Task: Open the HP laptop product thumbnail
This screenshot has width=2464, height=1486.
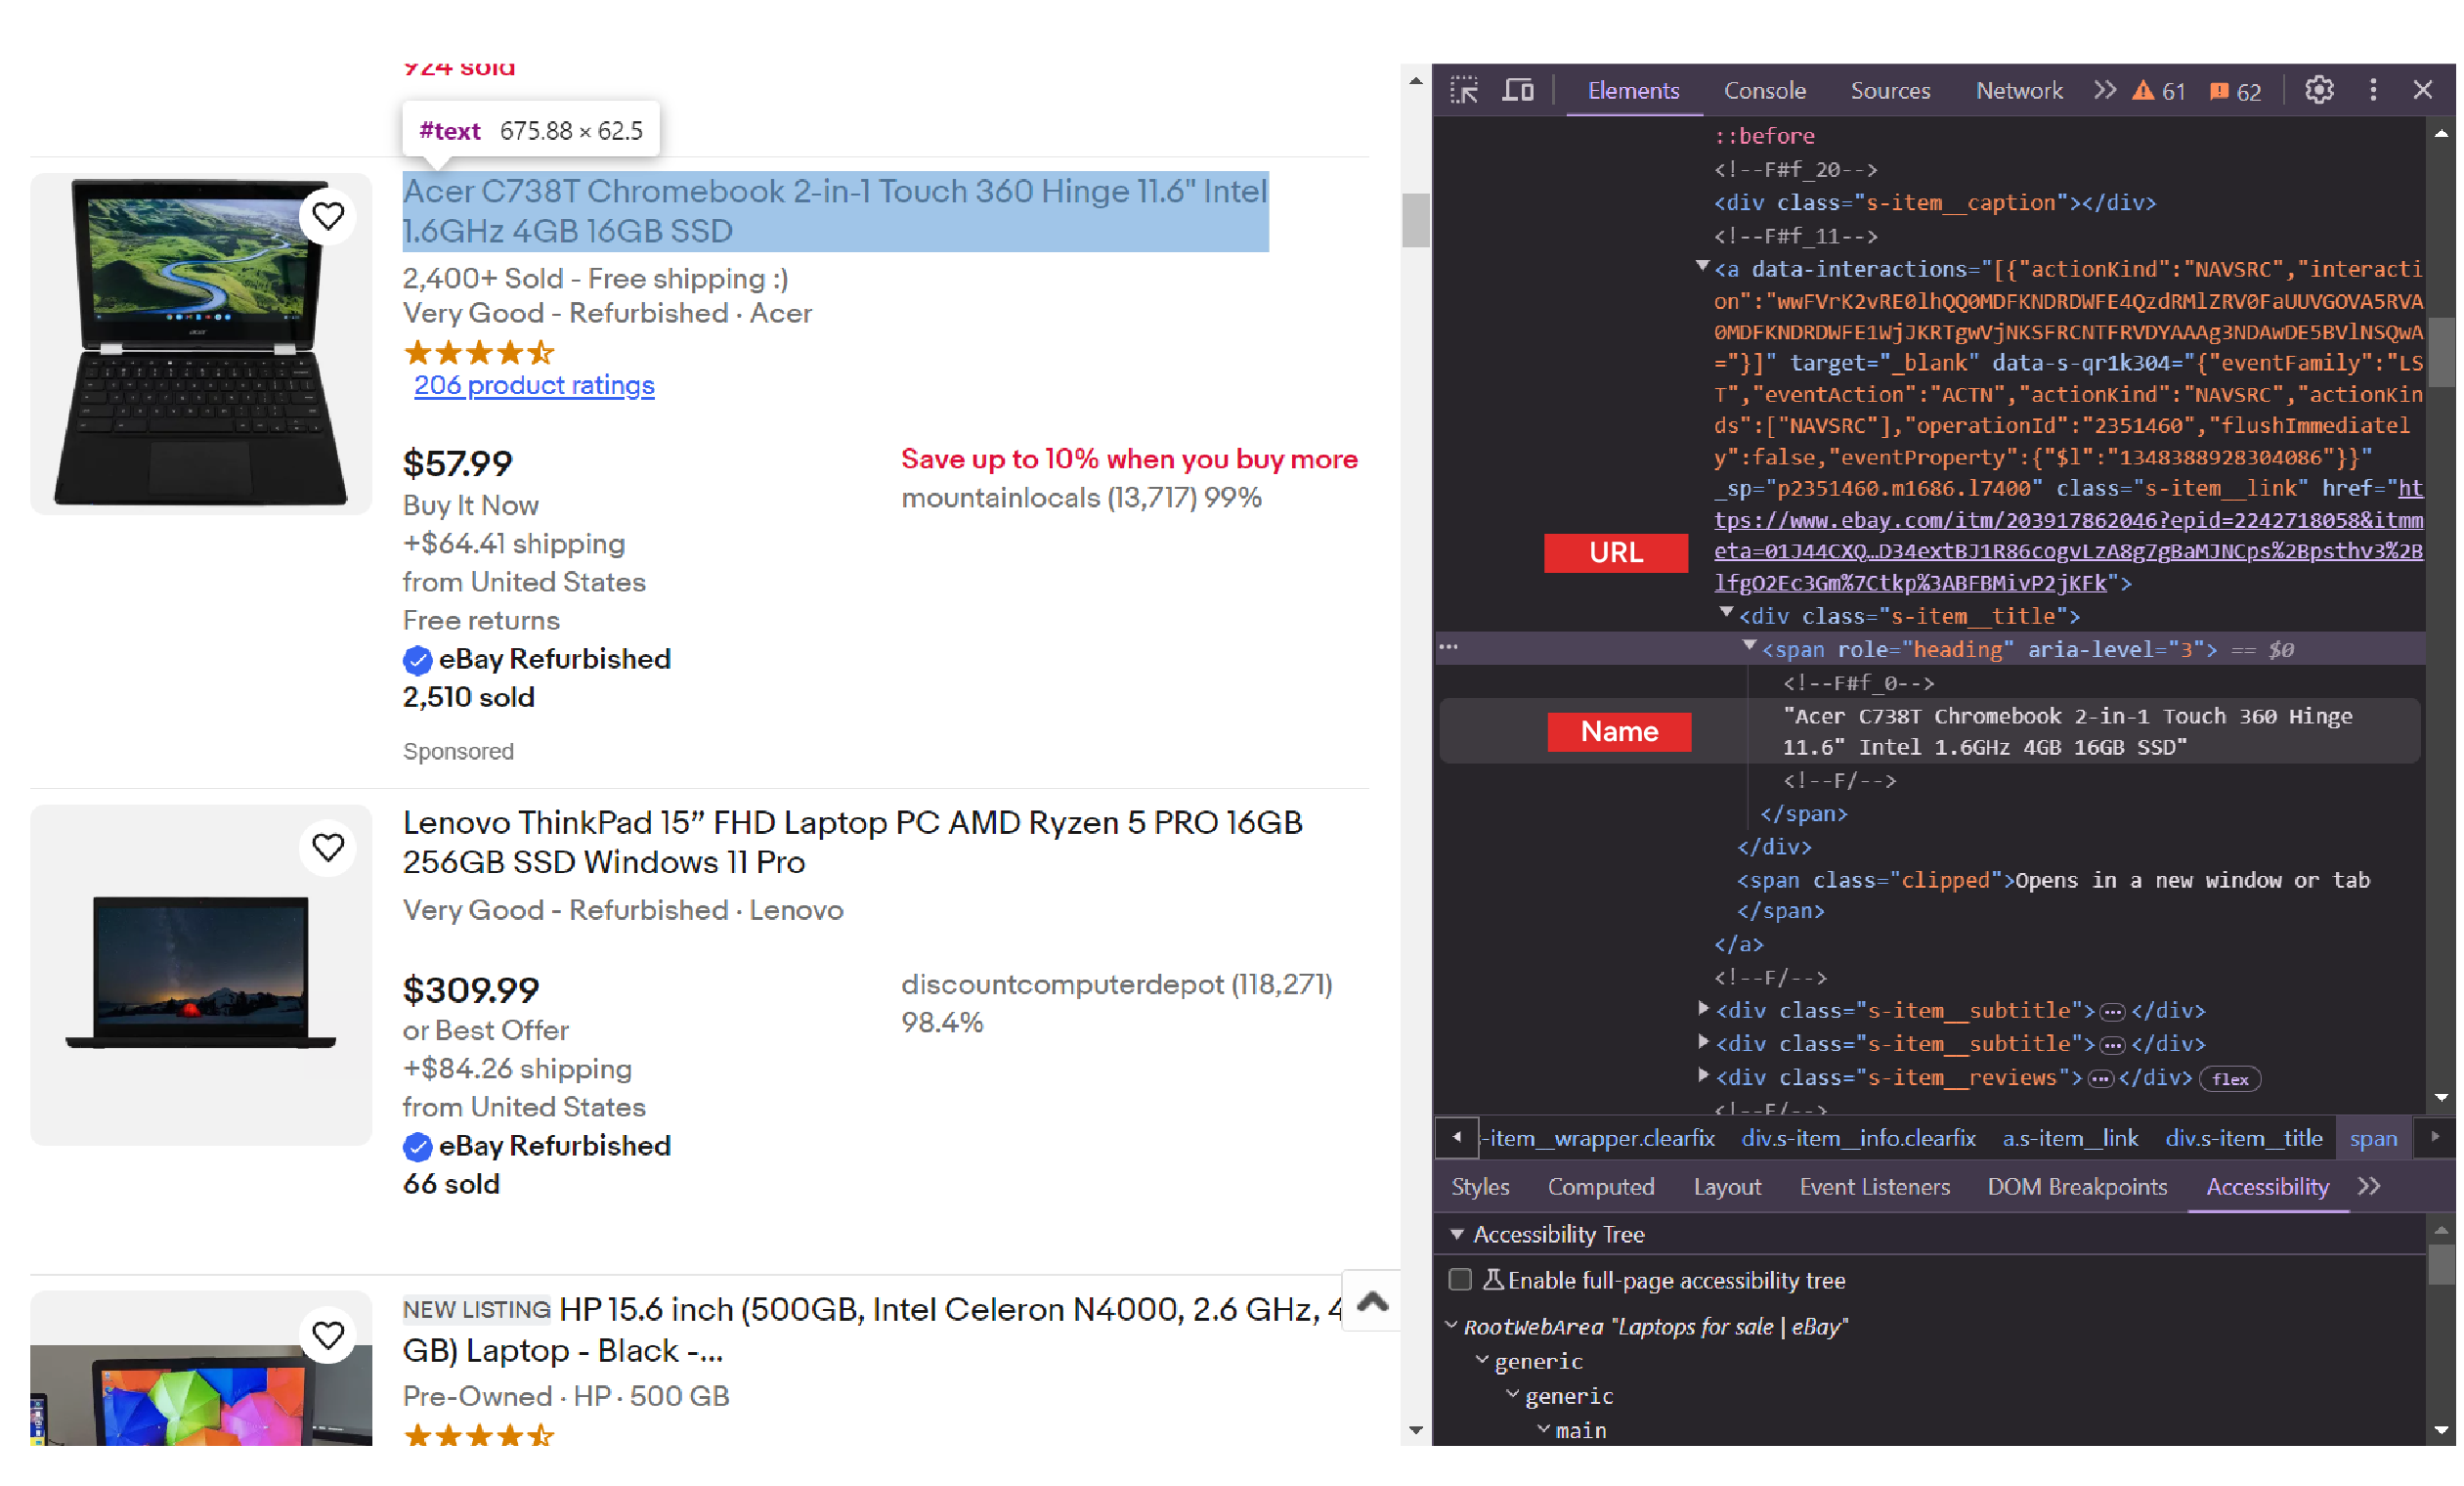Action: pyautogui.click(x=200, y=1367)
